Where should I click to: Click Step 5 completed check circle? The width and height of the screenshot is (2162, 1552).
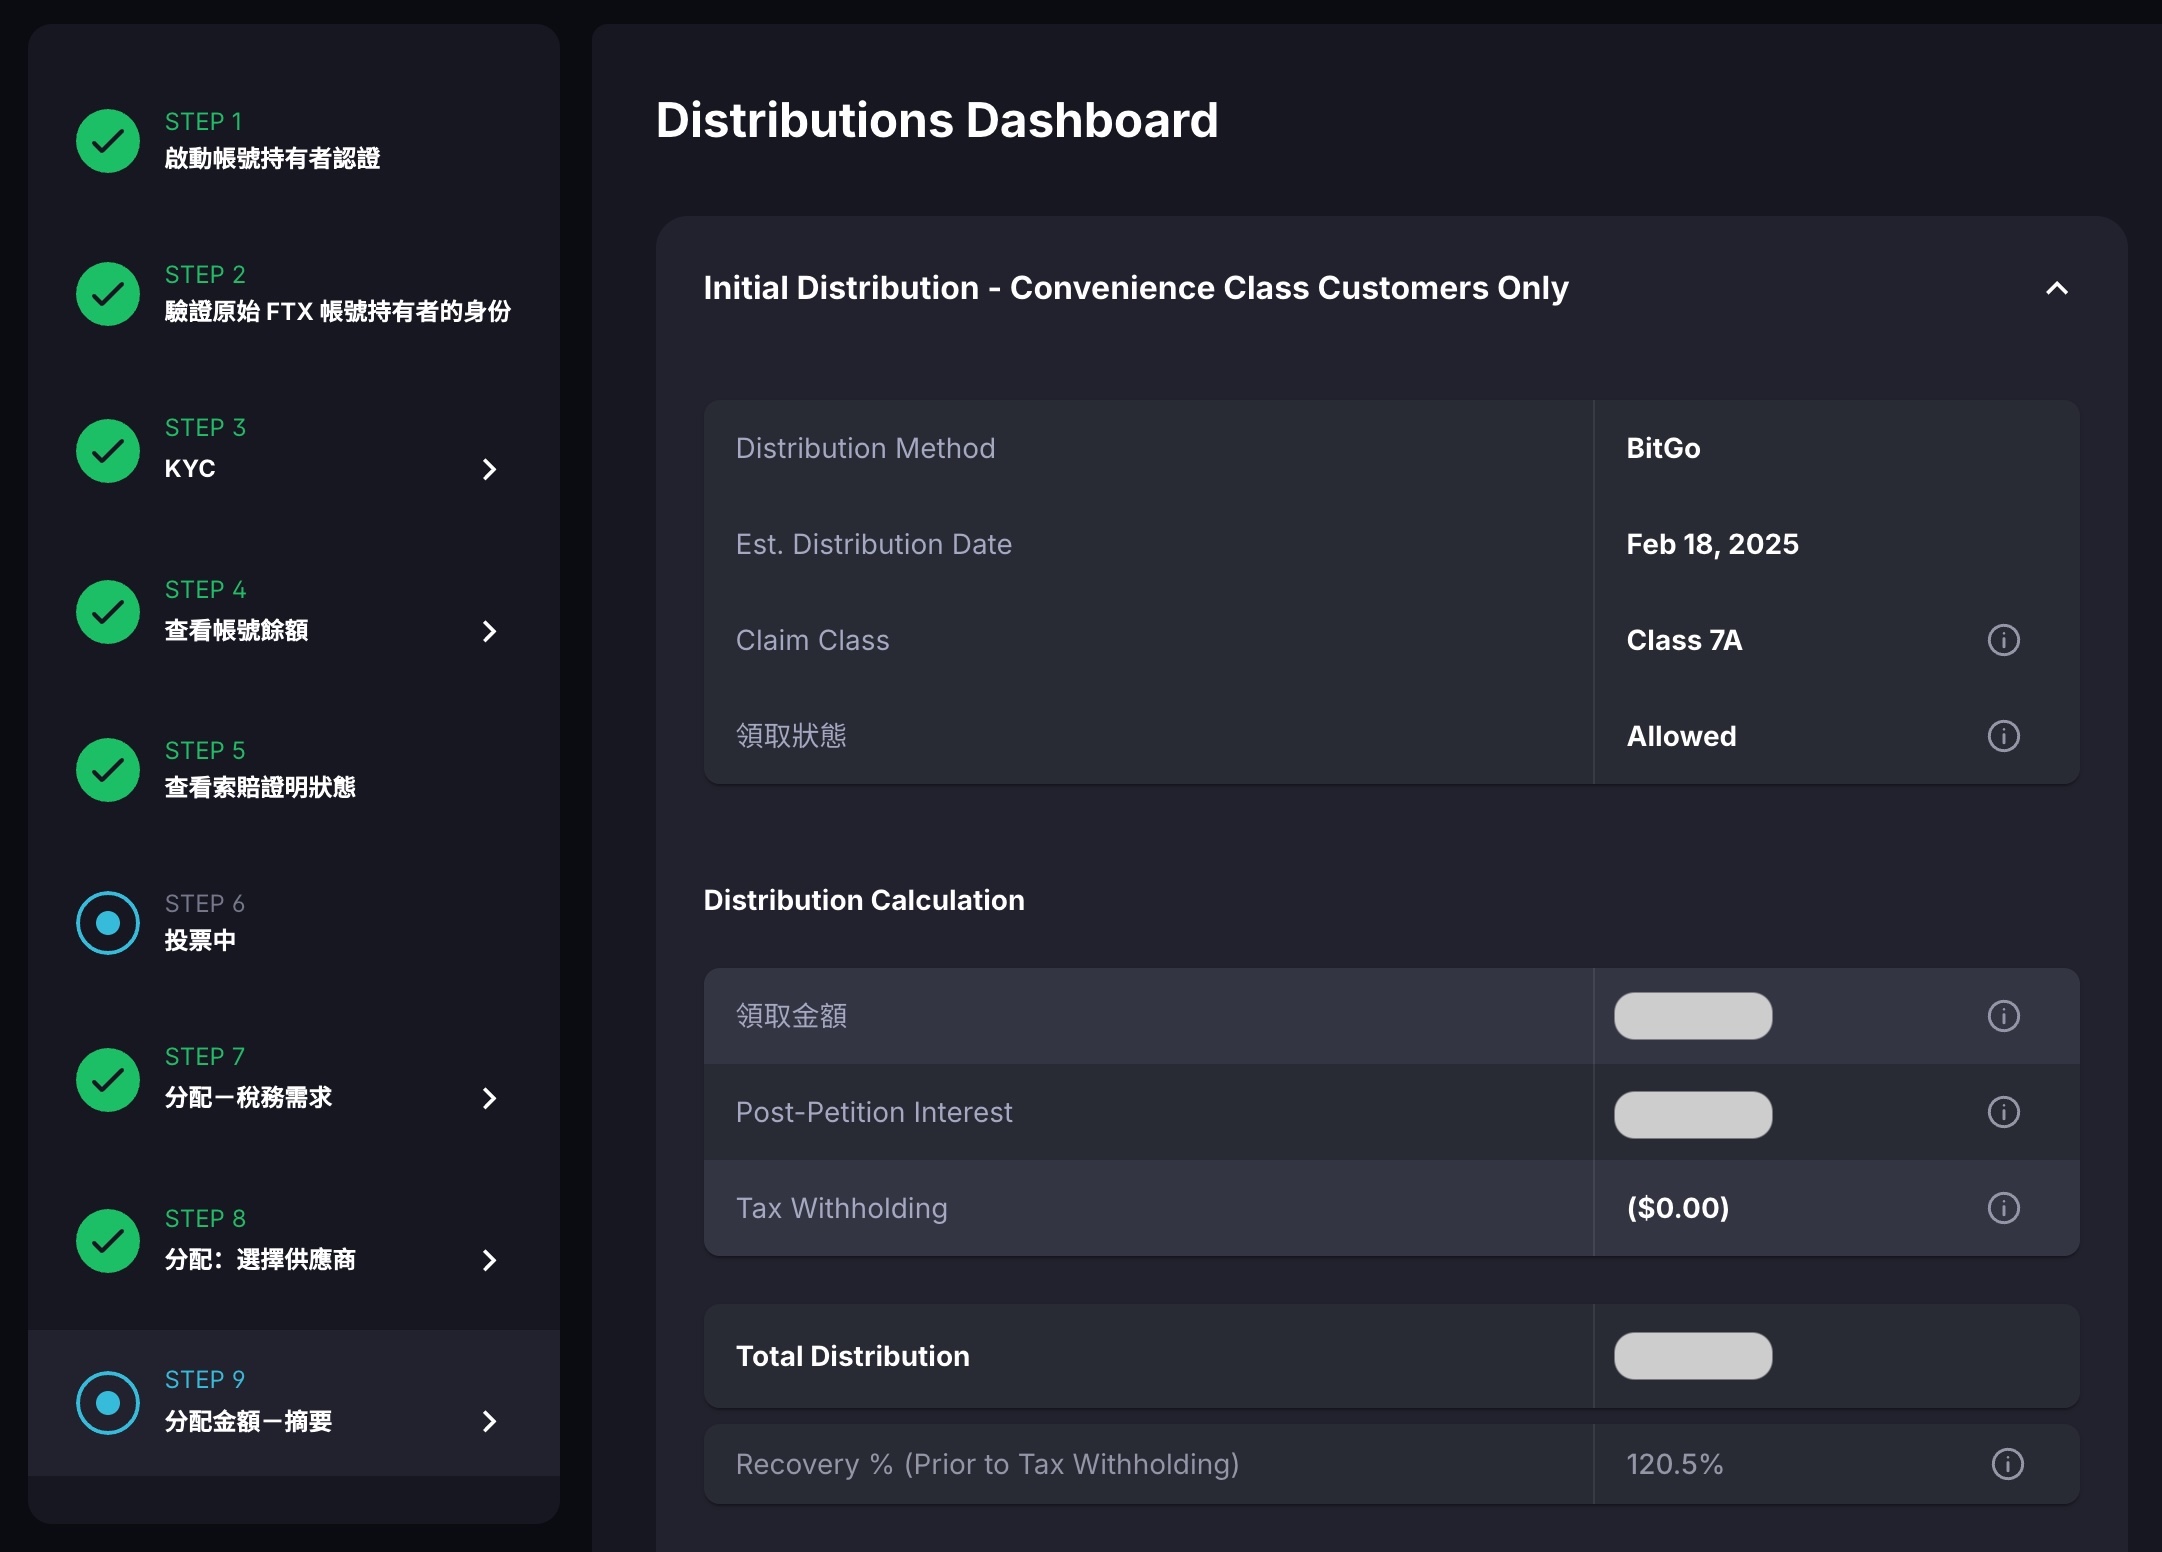(108, 770)
